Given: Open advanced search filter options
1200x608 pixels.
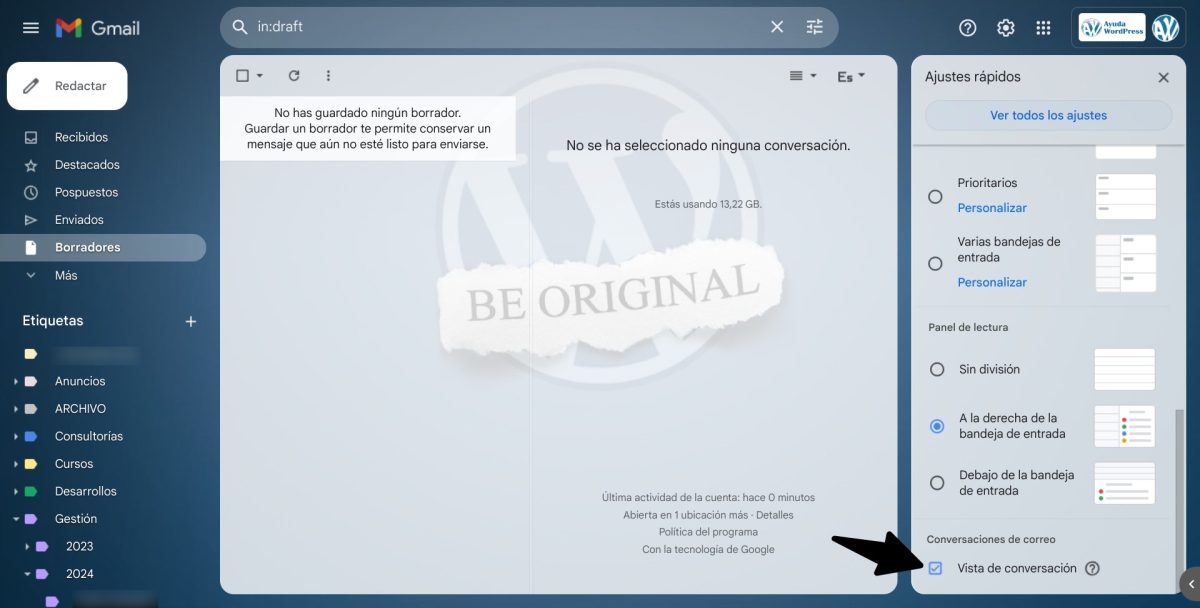Looking at the screenshot, I should [815, 27].
